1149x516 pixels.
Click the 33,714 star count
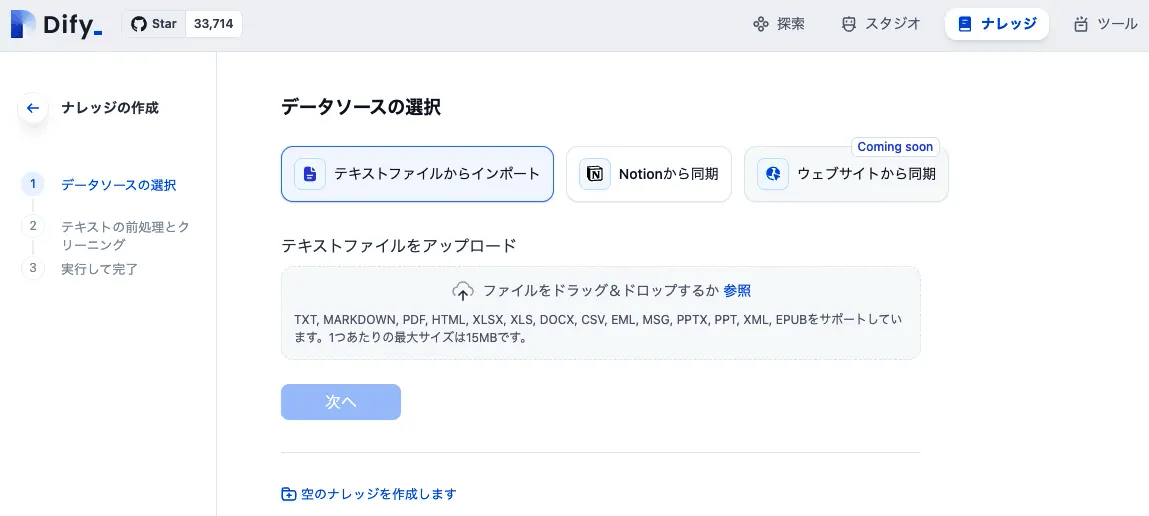213,24
